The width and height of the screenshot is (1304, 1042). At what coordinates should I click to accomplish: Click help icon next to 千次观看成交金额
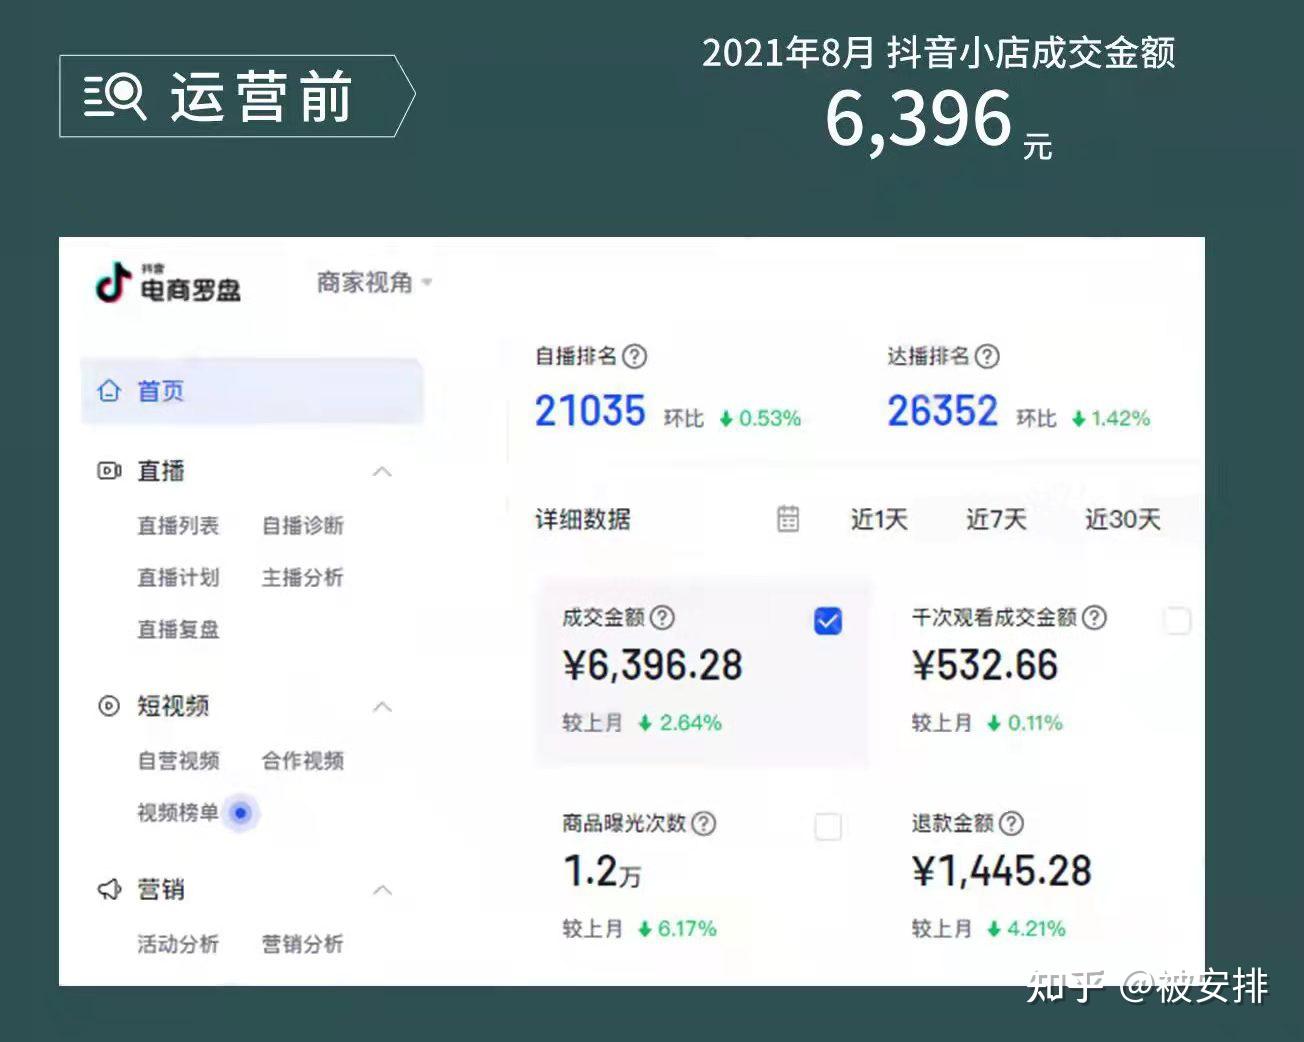coord(1095,618)
